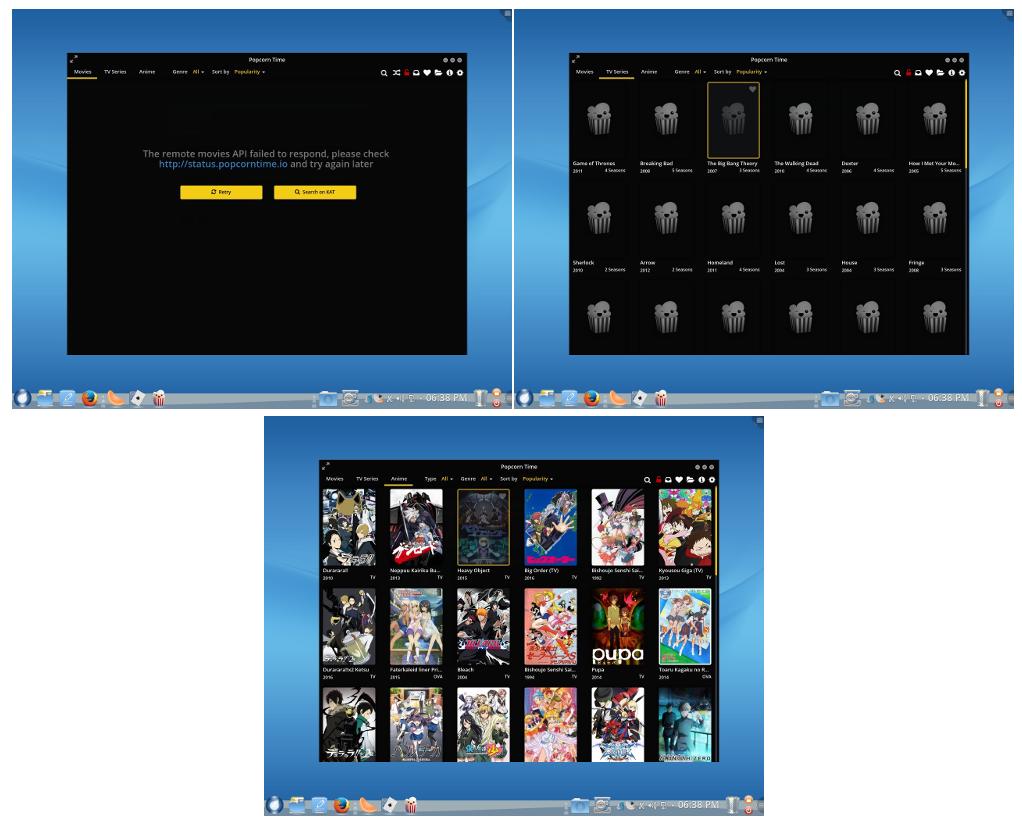Open the status.popcorntime.io link
This screenshot has width=1022, height=828.
coord(223,164)
